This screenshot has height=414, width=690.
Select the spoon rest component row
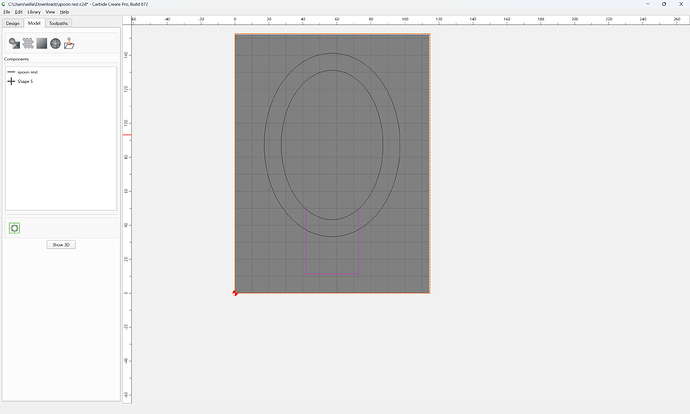coord(61,72)
